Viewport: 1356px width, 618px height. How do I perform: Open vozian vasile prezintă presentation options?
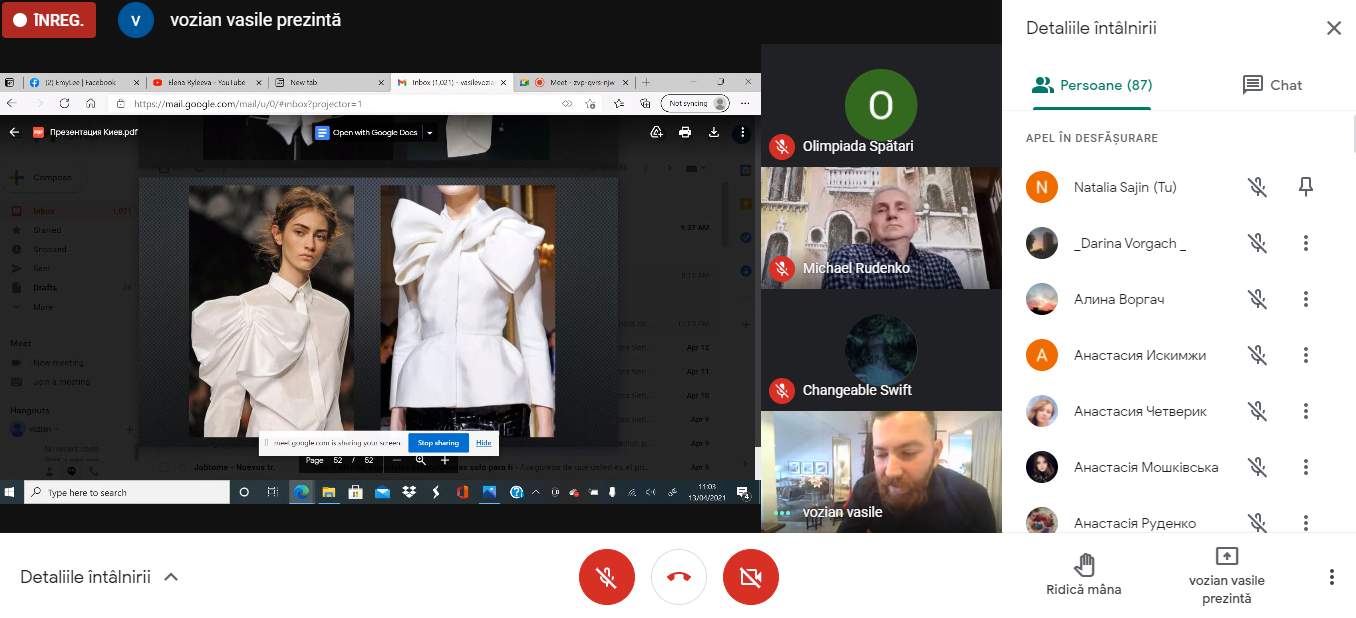tap(1226, 575)
